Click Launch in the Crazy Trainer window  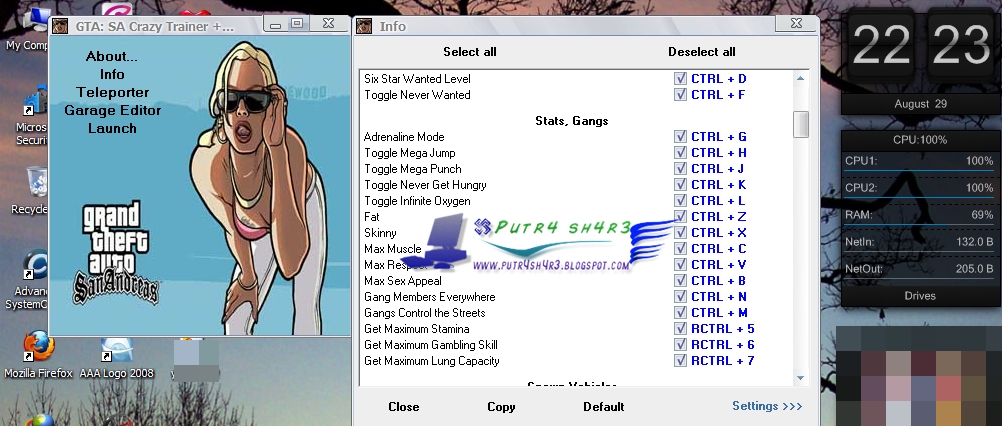[x=112, y=128]
